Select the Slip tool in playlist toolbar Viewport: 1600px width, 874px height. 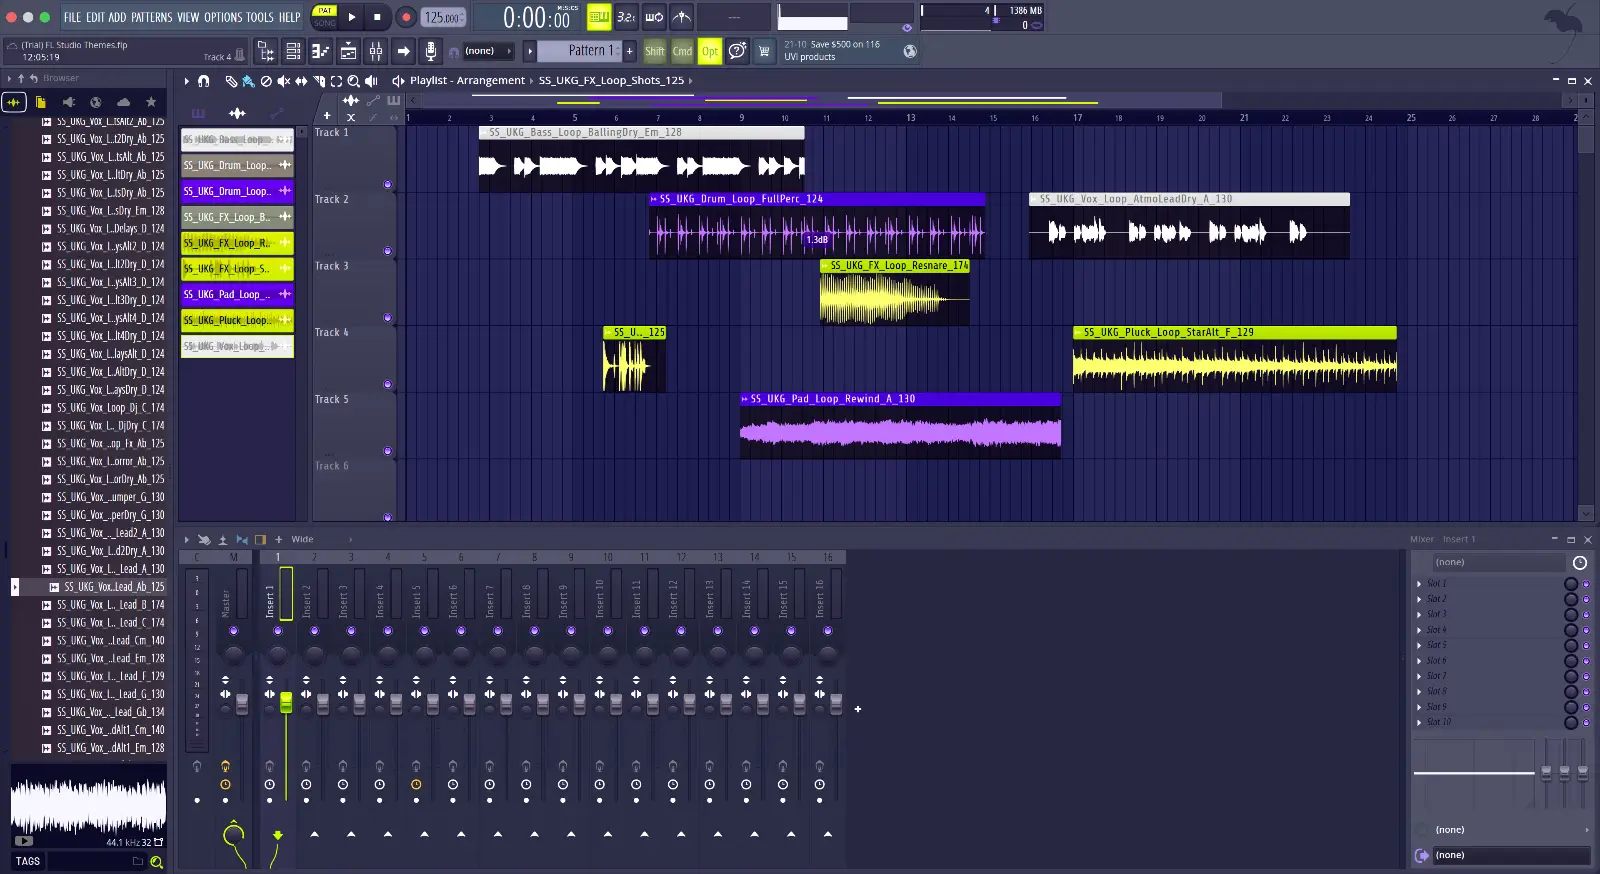(x=301, y=81)
